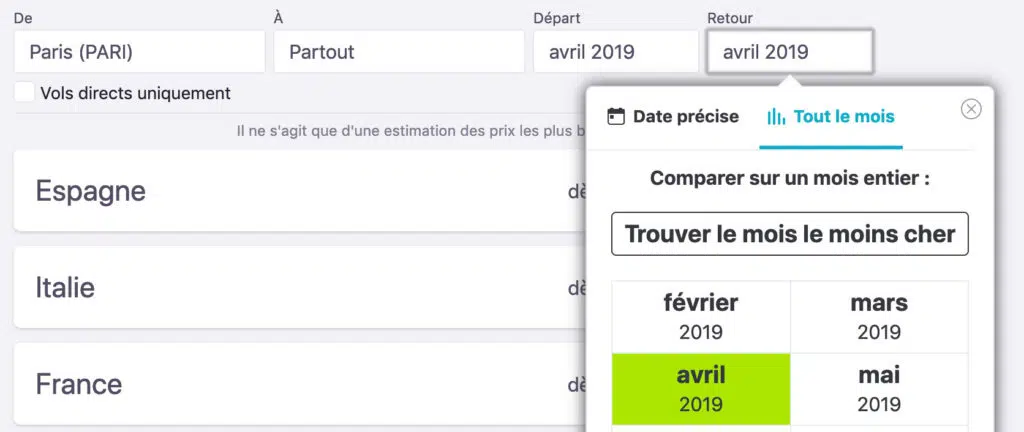Select the highlighted avril 2019 month
Viewport: 1024px width, 432px height.
click(x=701, y=390)
